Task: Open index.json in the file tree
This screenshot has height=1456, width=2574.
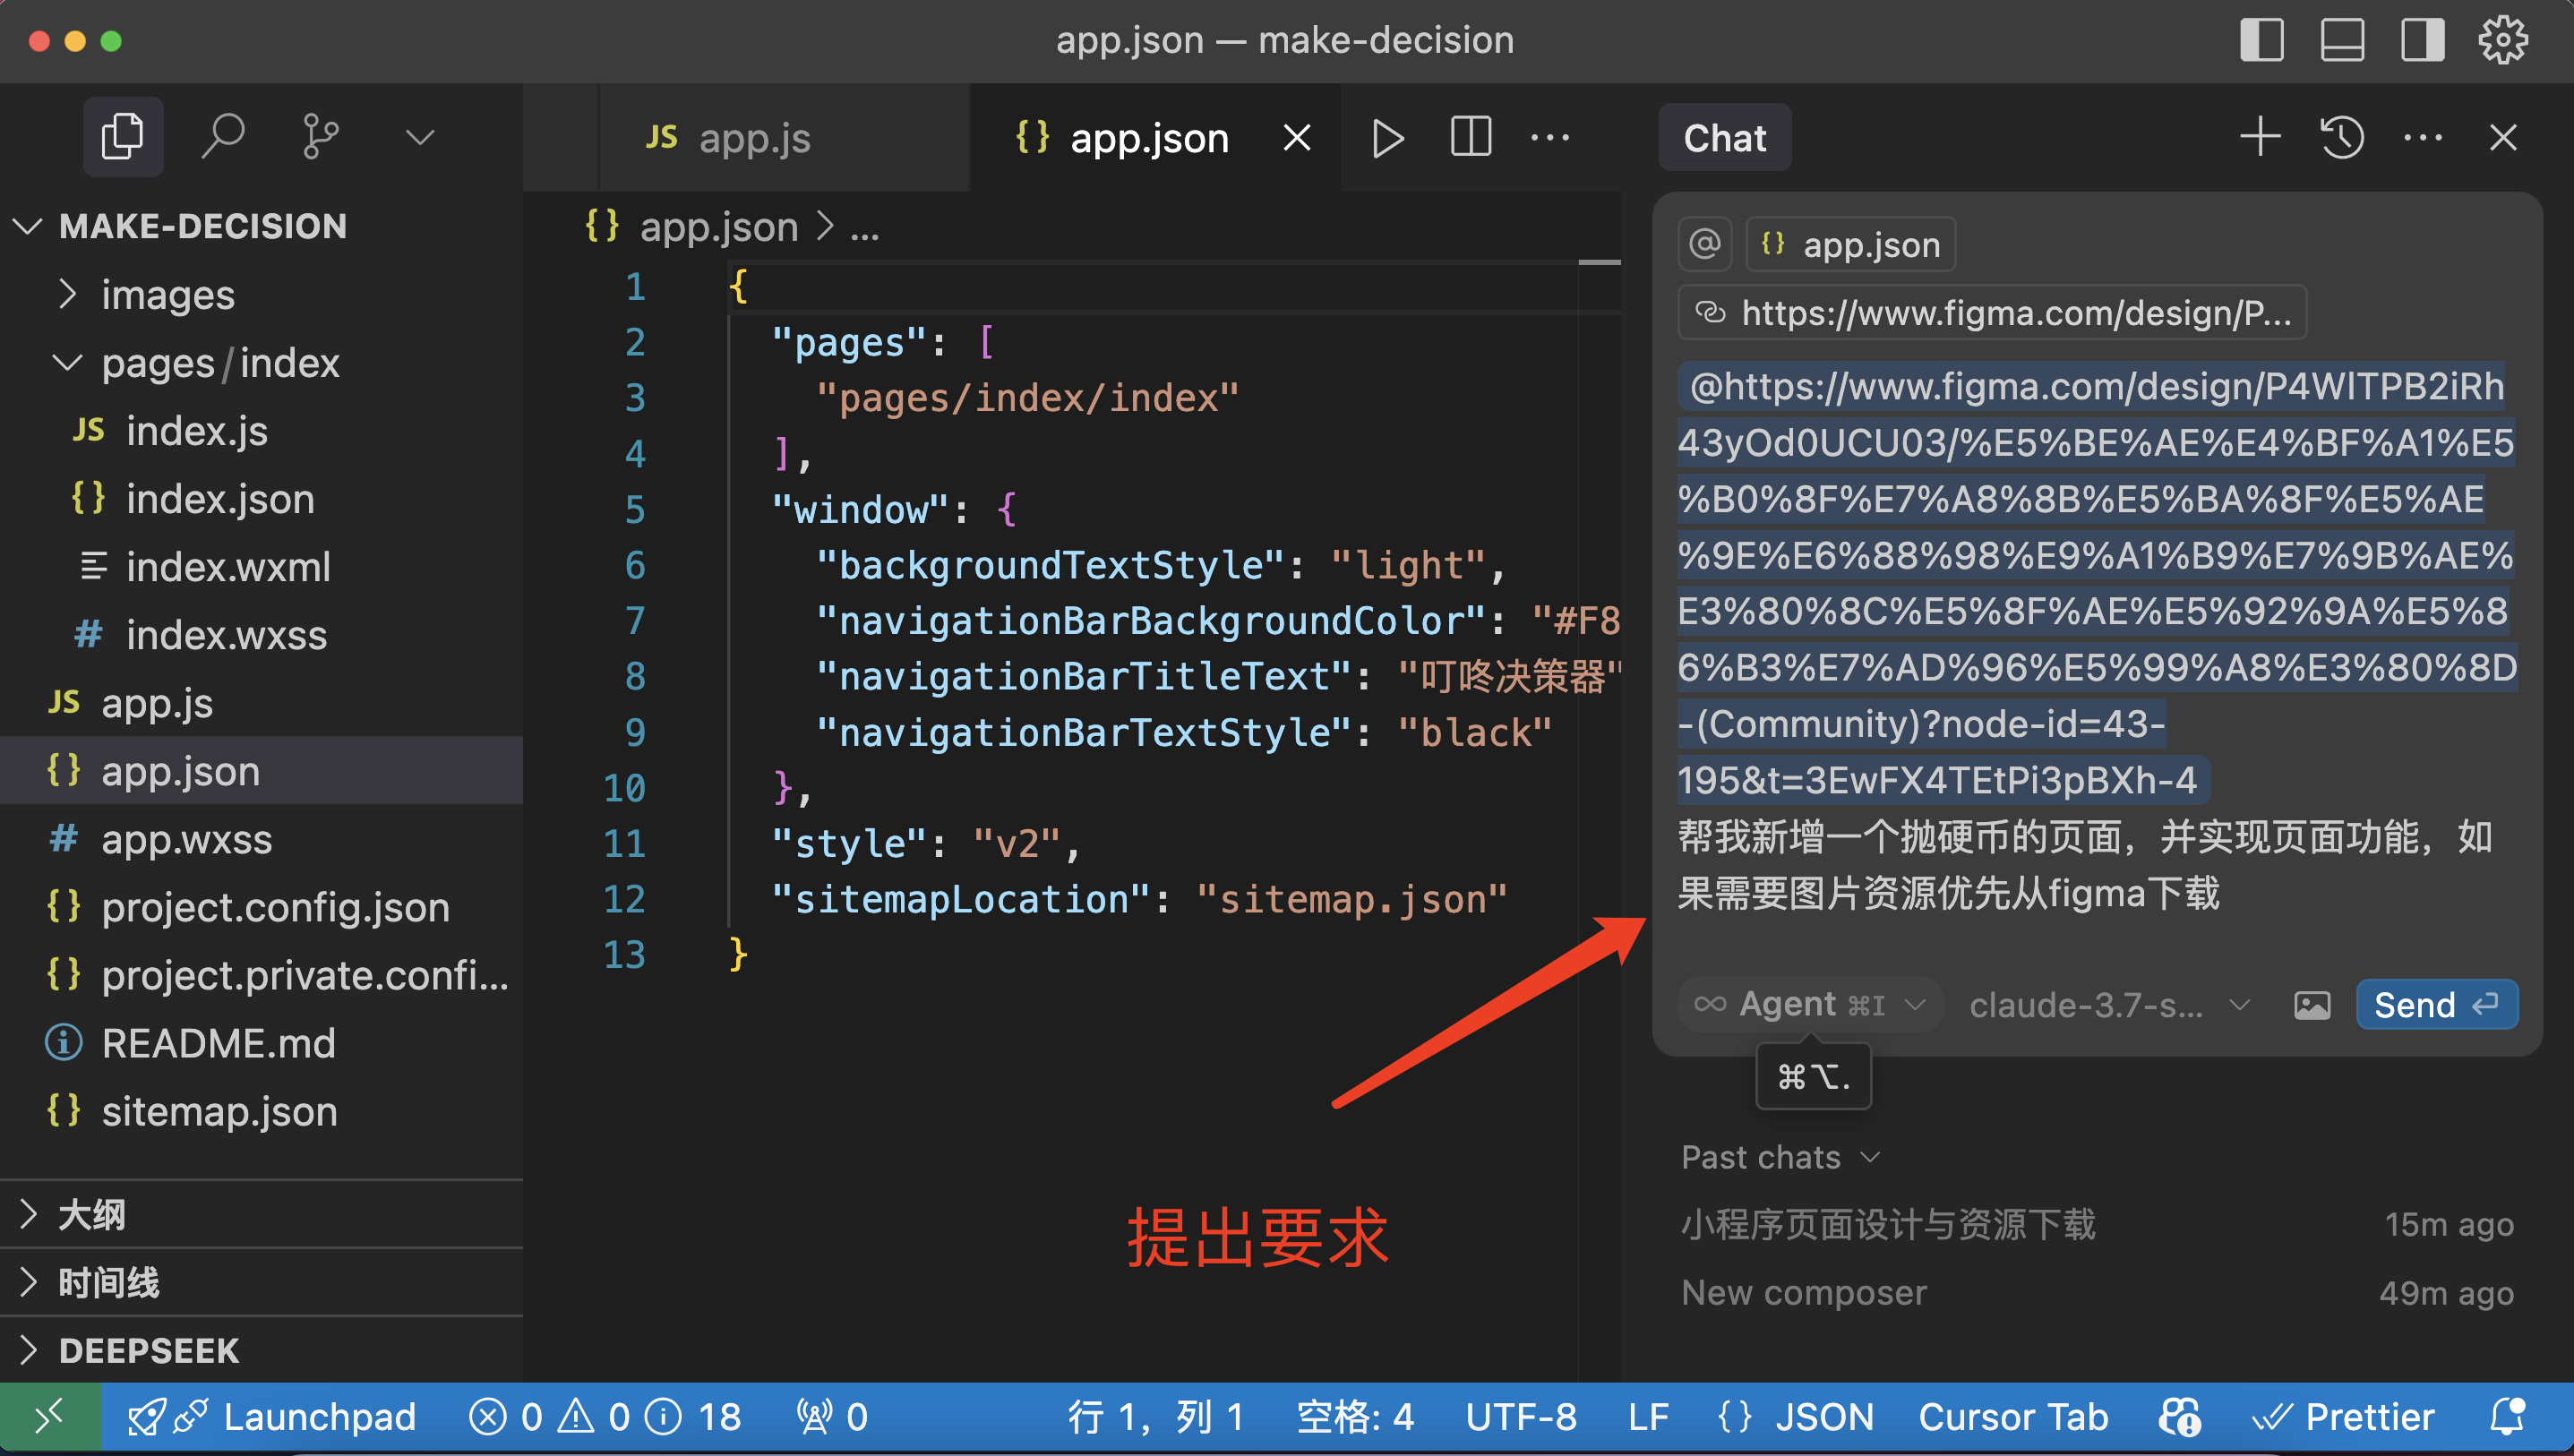Action: [262, 499]
